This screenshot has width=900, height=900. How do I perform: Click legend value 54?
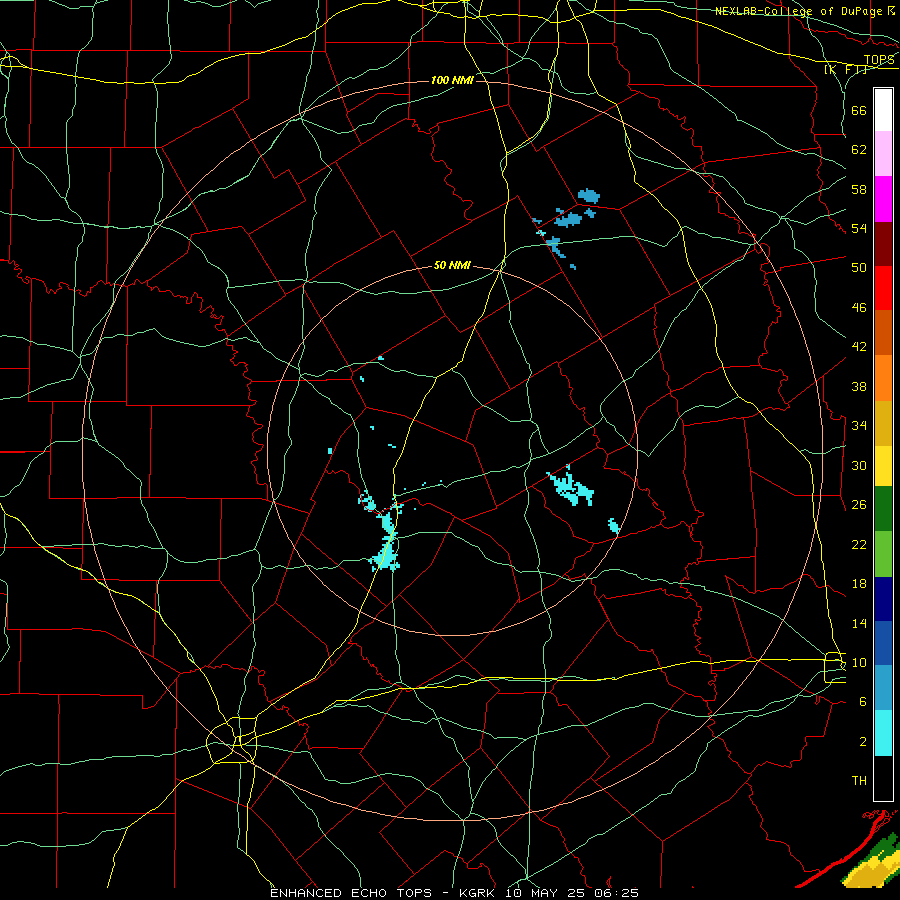[859, 228]
